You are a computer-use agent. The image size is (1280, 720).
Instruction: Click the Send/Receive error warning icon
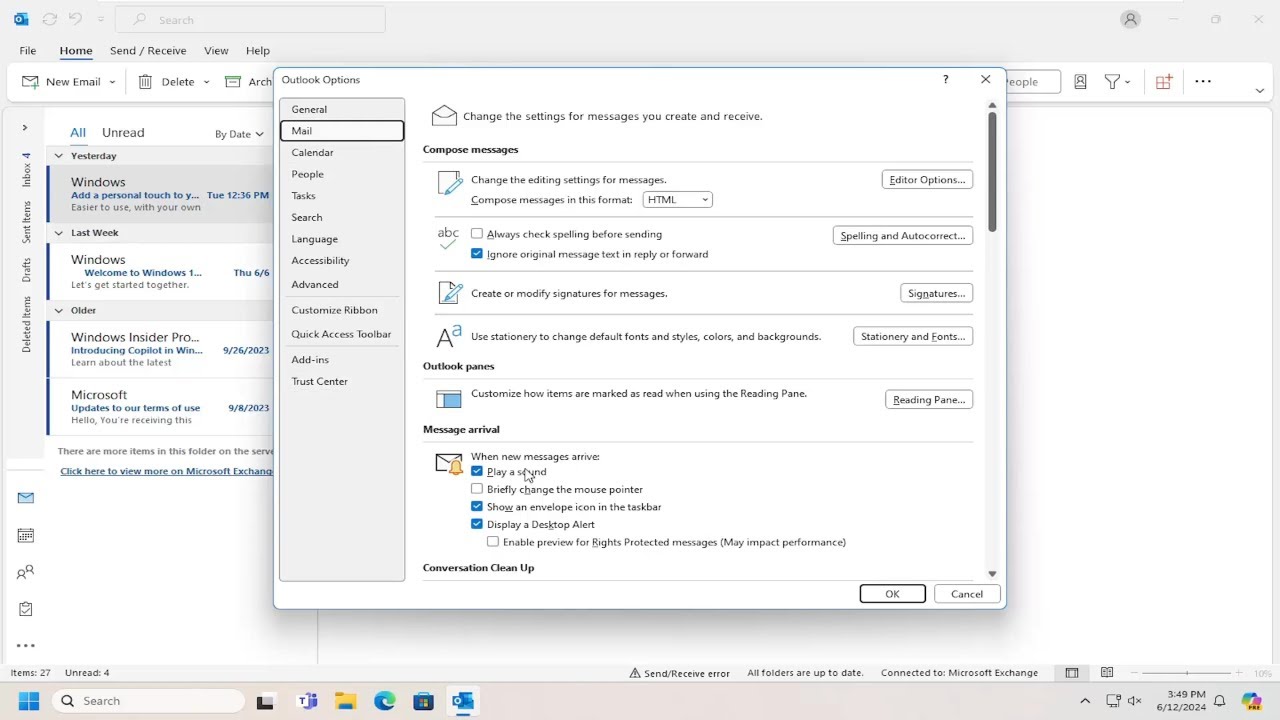click(x=635, y=673)
